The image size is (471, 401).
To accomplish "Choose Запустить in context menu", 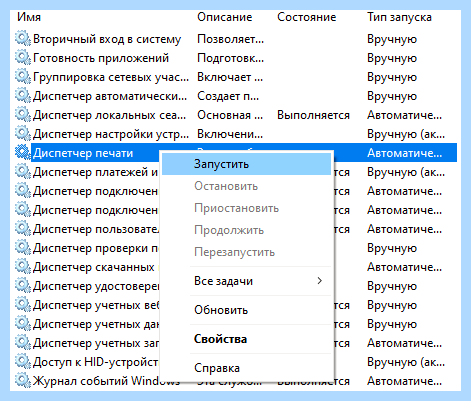I will tap(246, 164).
